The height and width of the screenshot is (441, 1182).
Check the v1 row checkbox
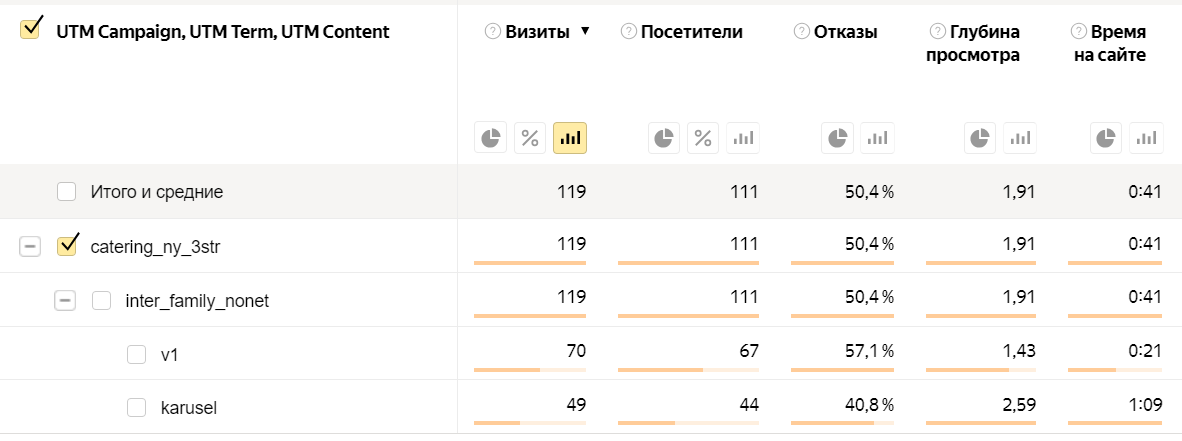pyautogui.click(x=136, y=354)
